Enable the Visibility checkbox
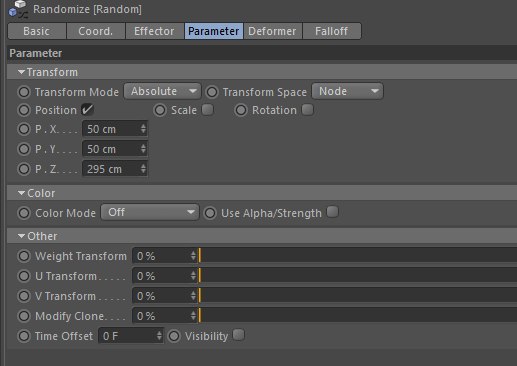 (239, 335)
